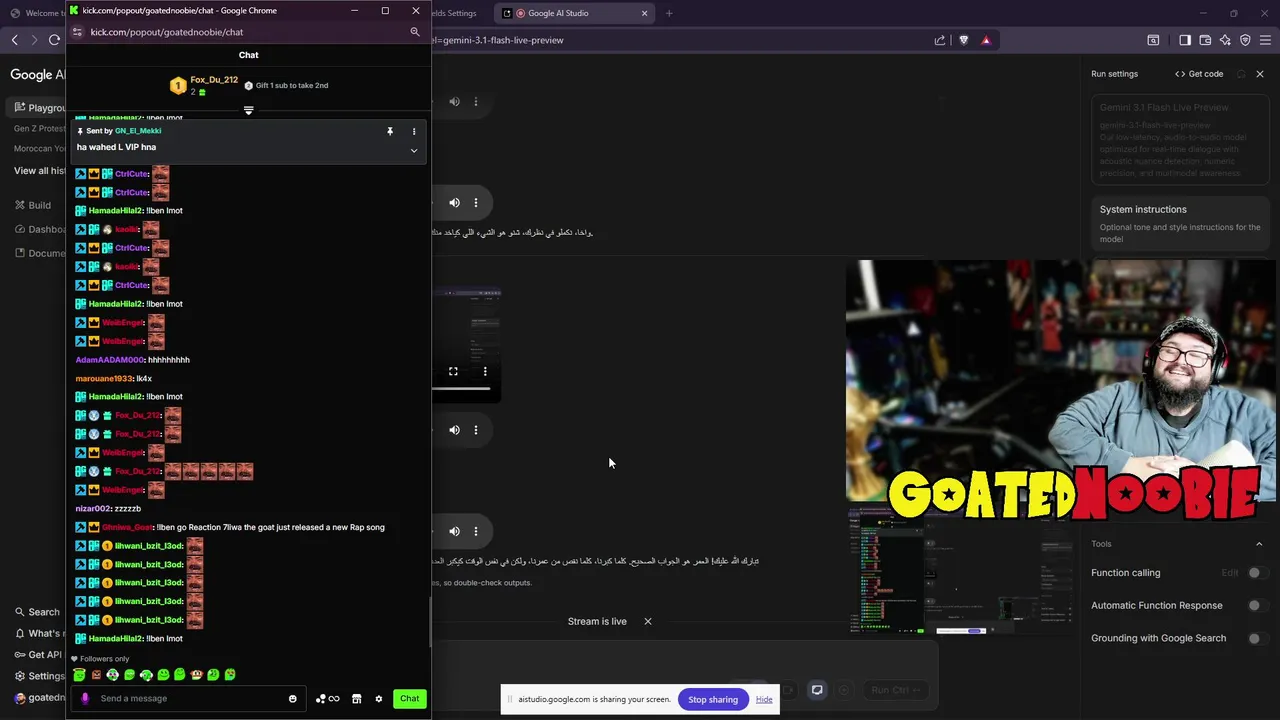Open Brave hamburger menu
The image size is (1280, 720).
[x=1266, y=40]
